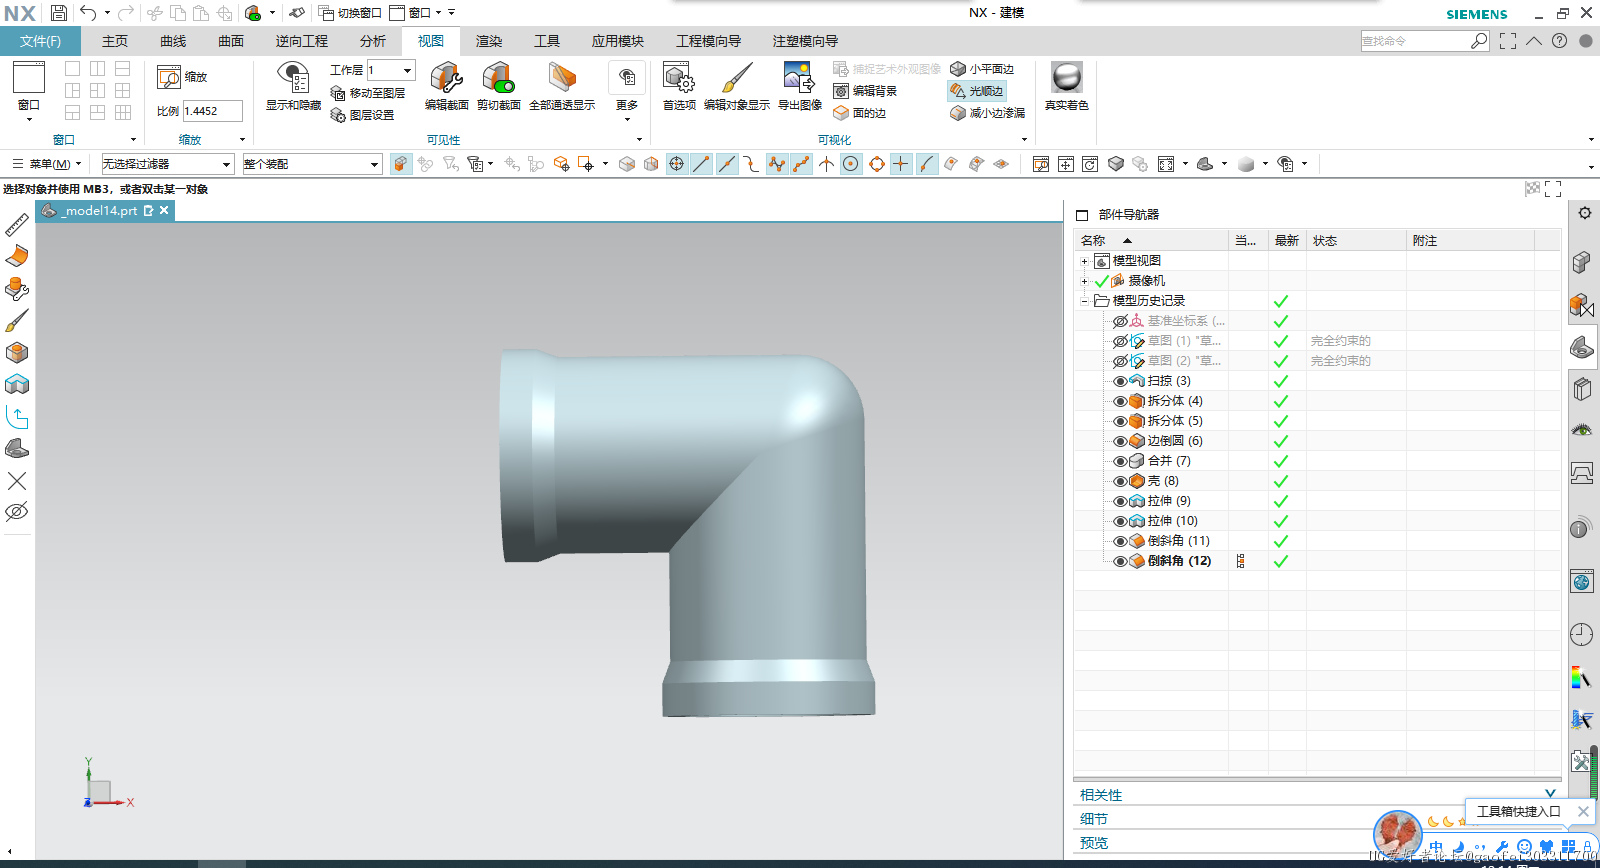Toggle visibility eye of 拉伸 (9)

tap(1120, 501)
